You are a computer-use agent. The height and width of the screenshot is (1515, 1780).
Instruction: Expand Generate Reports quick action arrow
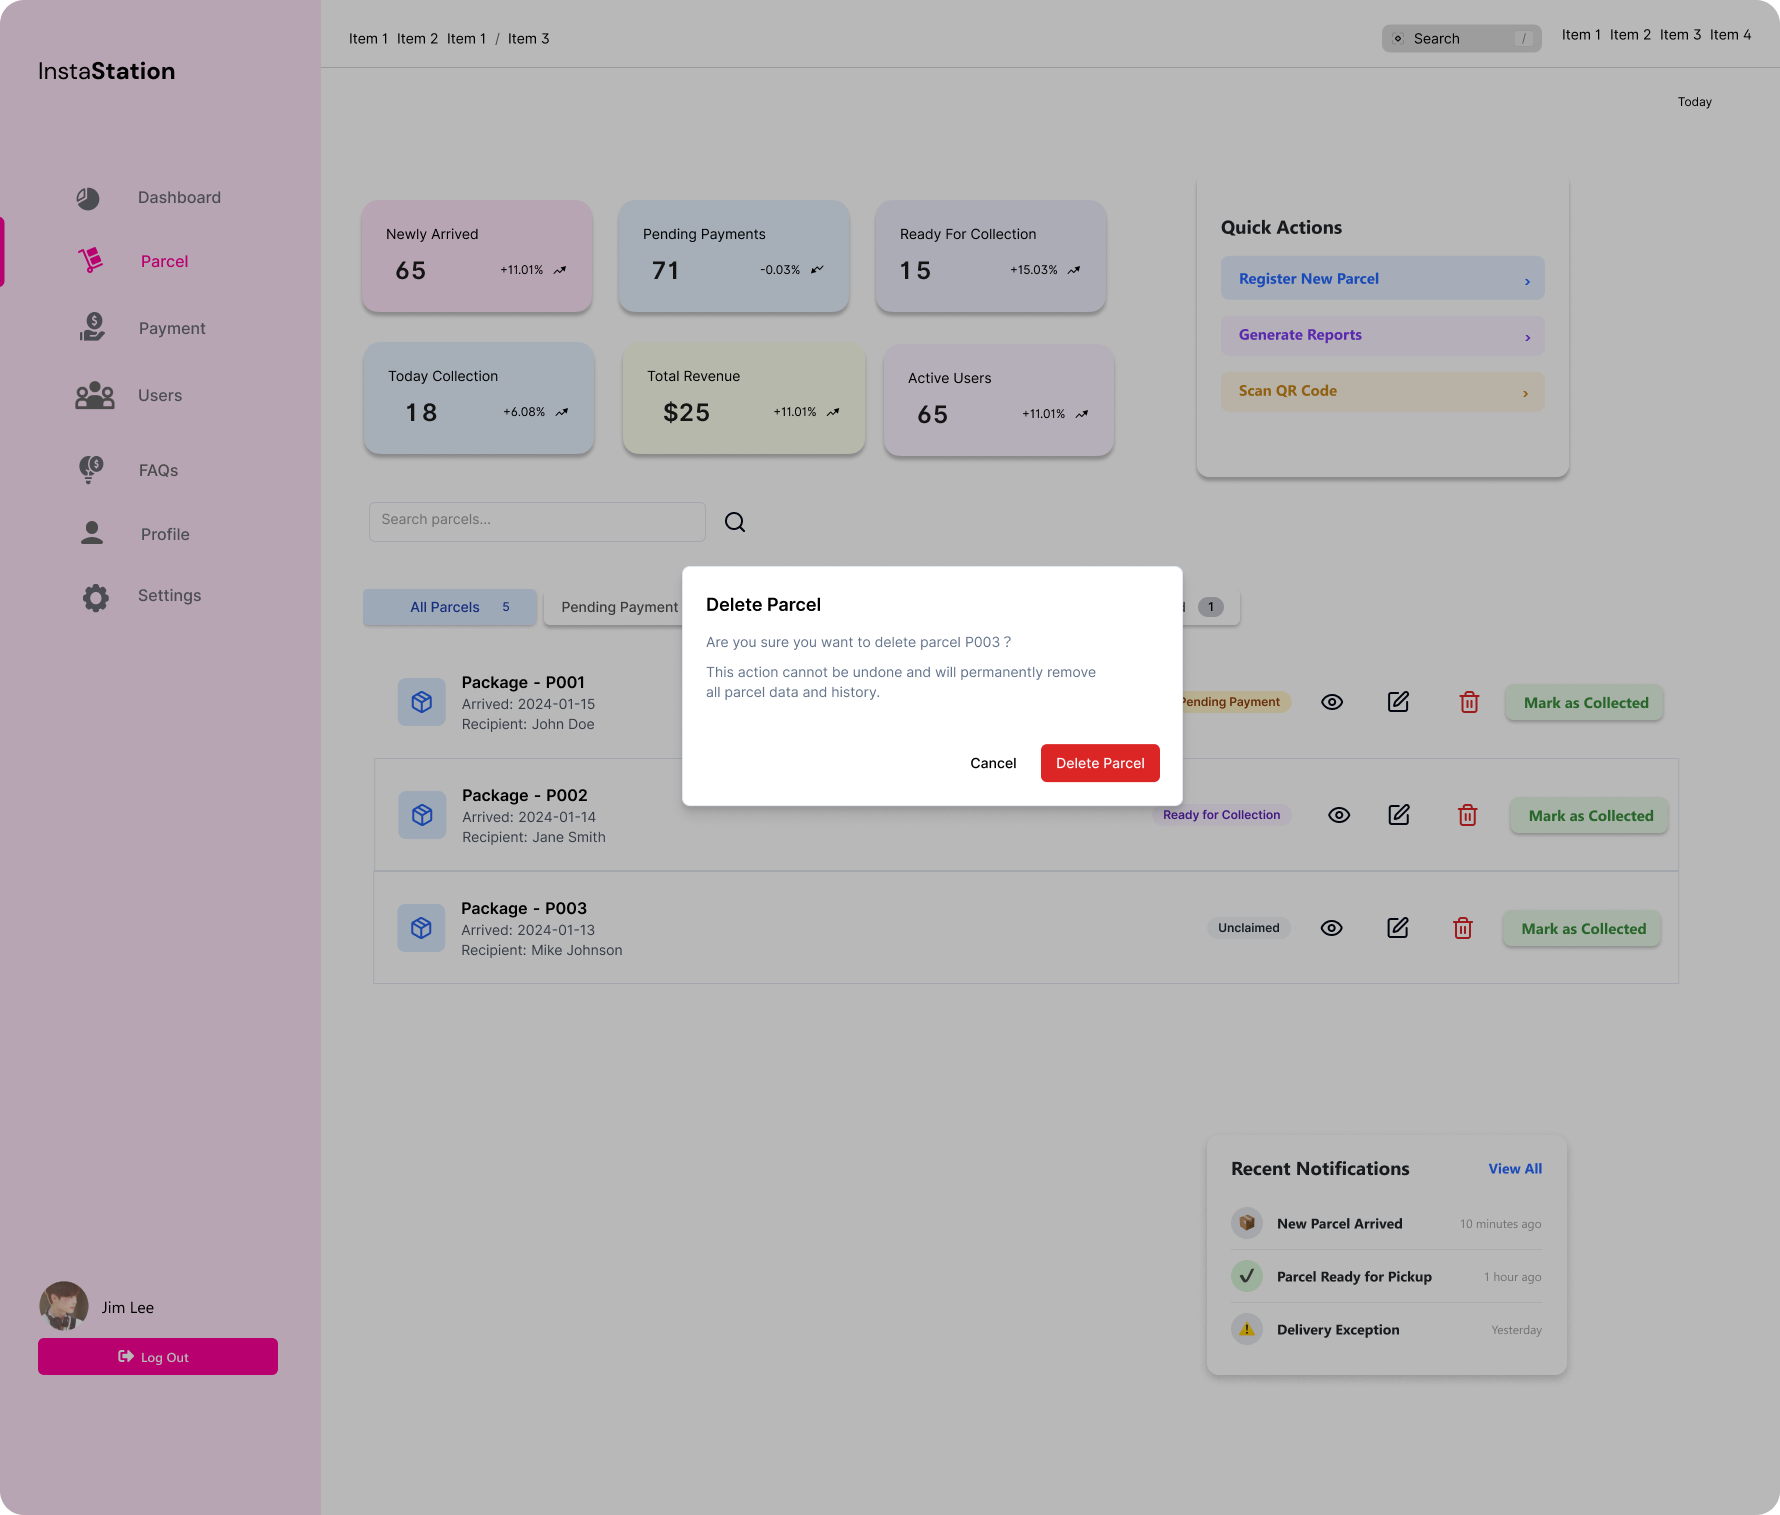coord(1526,337)
